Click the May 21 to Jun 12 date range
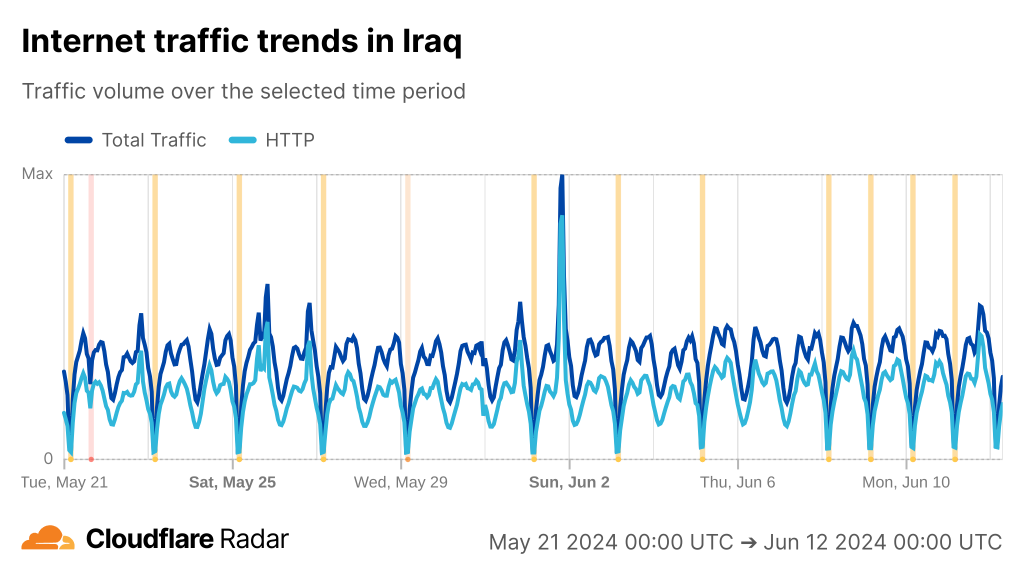 click(x=745, y=542)
